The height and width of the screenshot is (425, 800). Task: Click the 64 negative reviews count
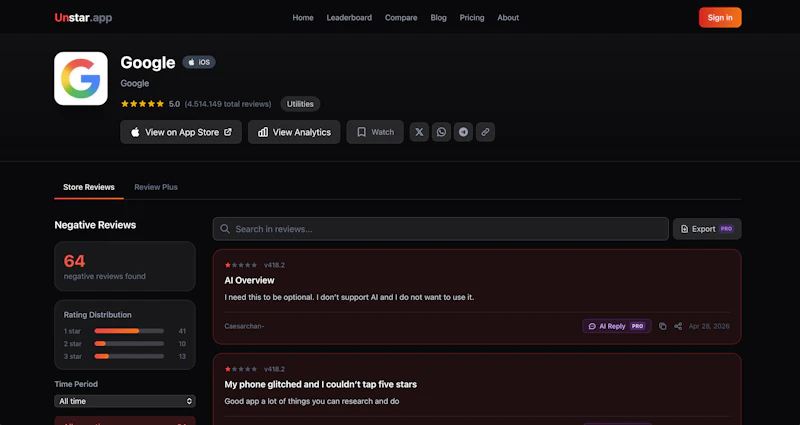pos(74,261)
